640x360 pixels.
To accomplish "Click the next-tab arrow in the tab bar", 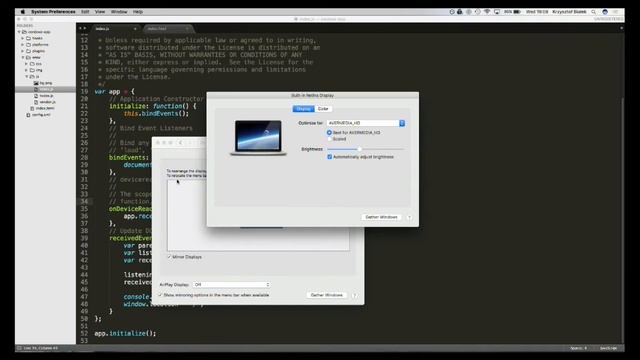I will coord(84,28).
